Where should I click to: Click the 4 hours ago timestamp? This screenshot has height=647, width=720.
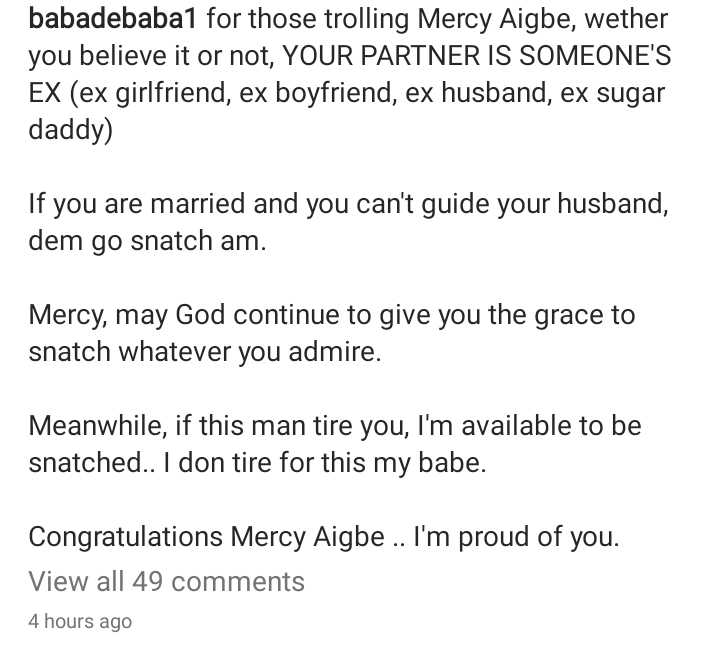click(x=80, y=621)
